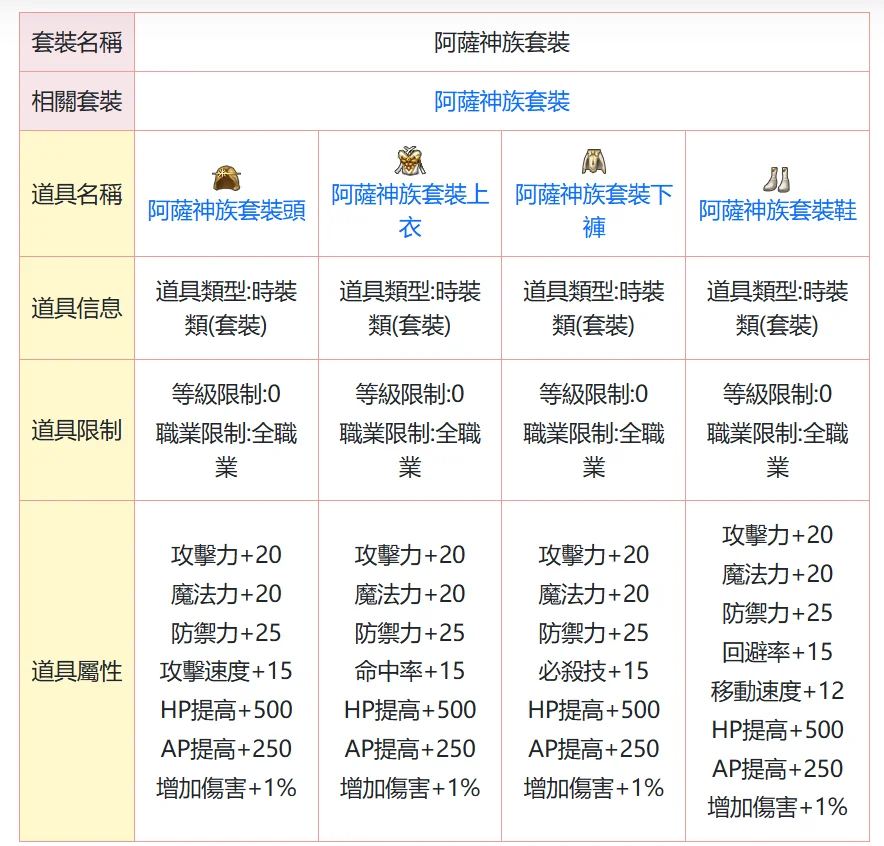Click the 道具名稱 row header cell
The image size is (884, 846).
(77, 194)
